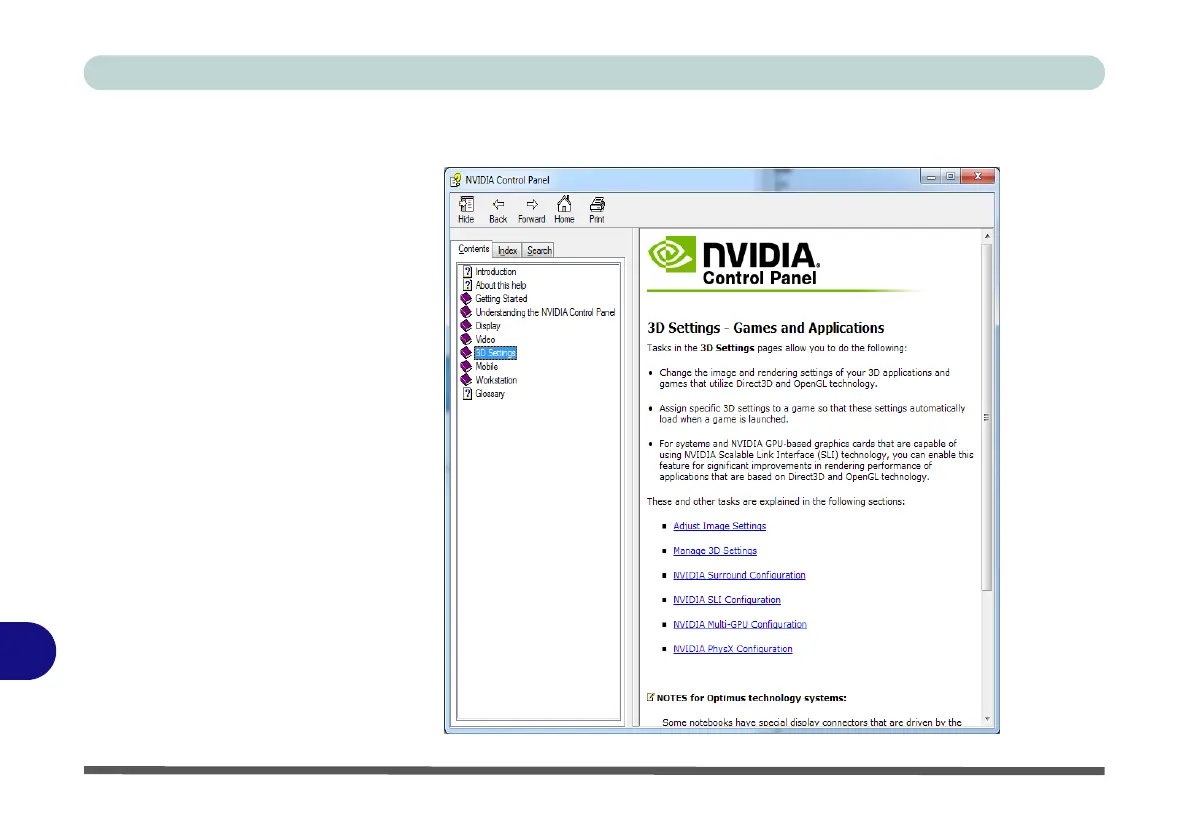Image resolution: width=1190 pixels, height=838 pixels.
Task: Select the Glossary topic label
Action: 490,394
